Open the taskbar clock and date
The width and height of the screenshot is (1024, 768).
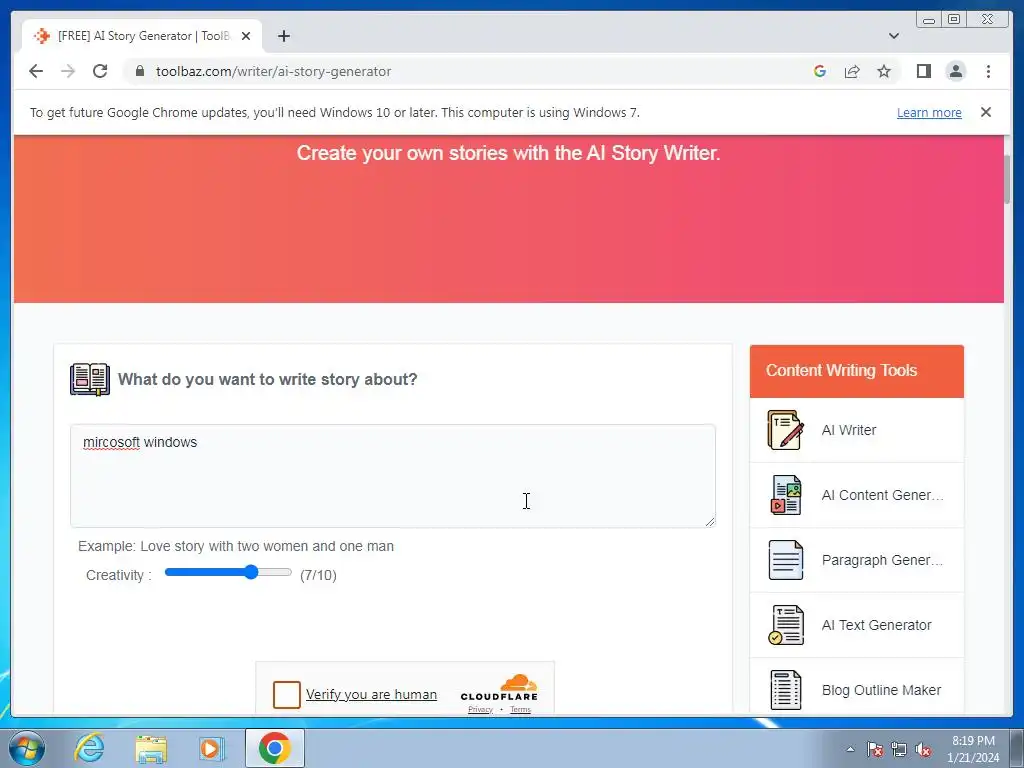pos(973,749)
